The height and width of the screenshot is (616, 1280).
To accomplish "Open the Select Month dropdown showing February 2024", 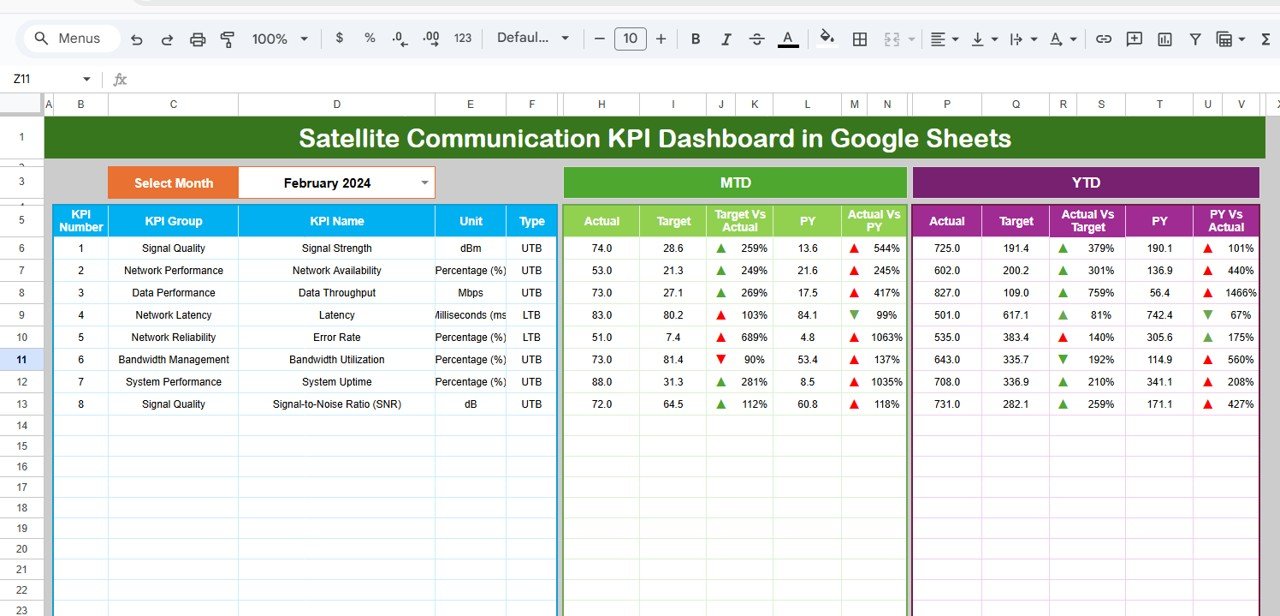I will coord(422,183).
